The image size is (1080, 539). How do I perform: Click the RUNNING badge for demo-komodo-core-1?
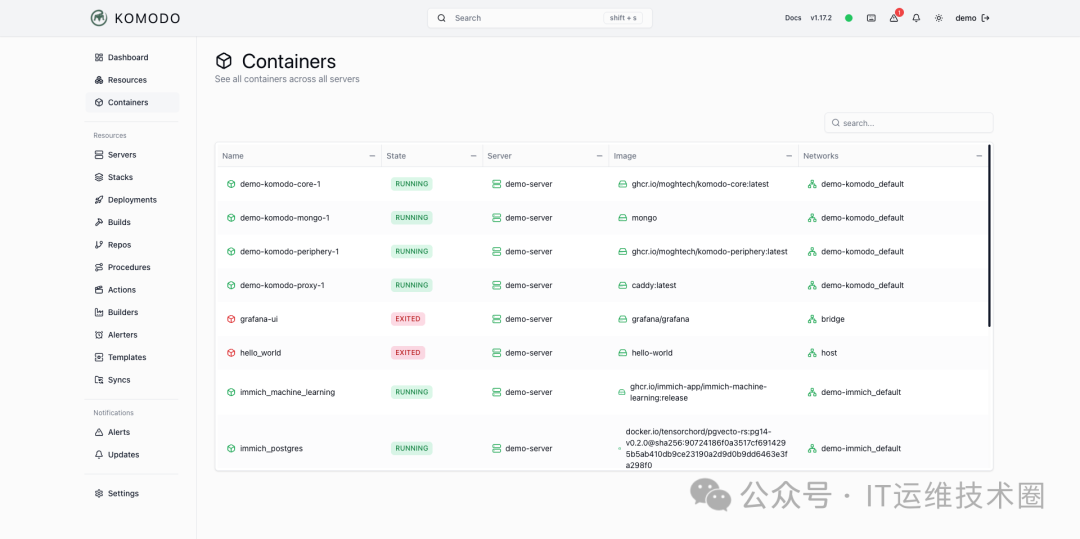411,184
